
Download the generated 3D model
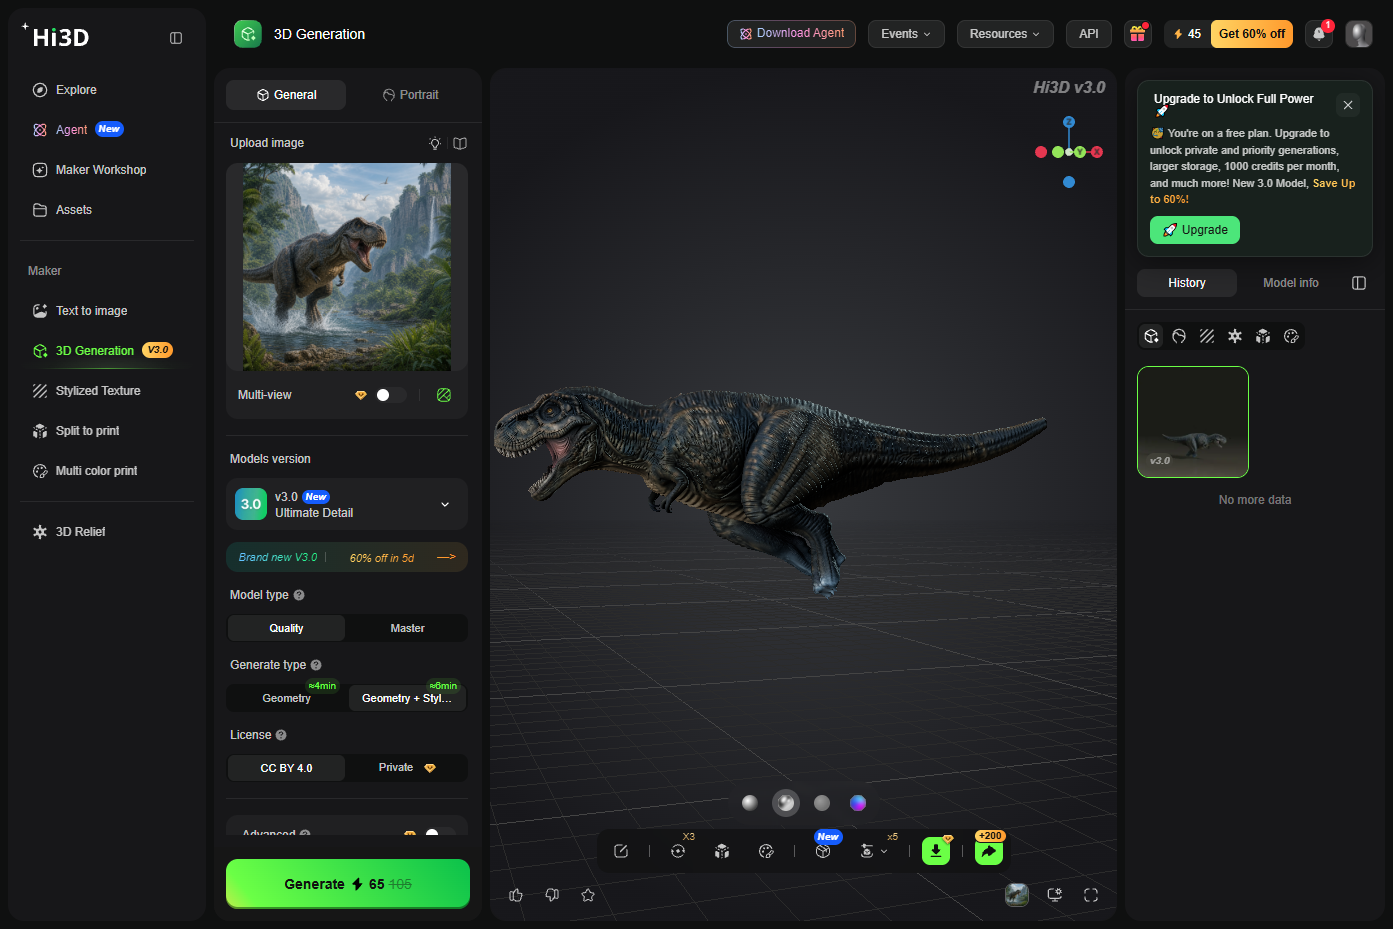tap(935, 851)
